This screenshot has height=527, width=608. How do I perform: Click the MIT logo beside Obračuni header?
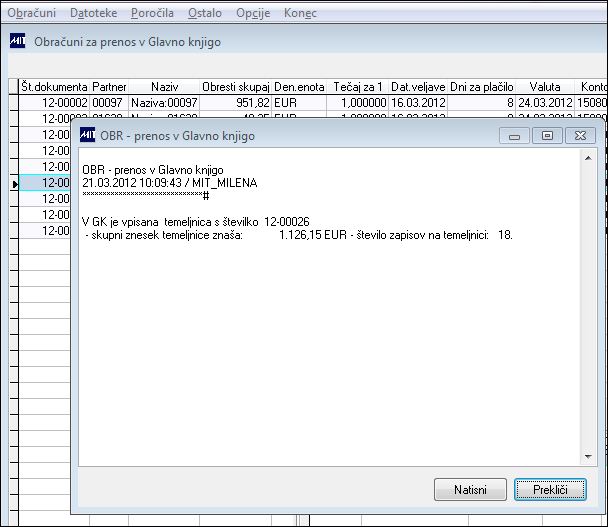(17, 41)
